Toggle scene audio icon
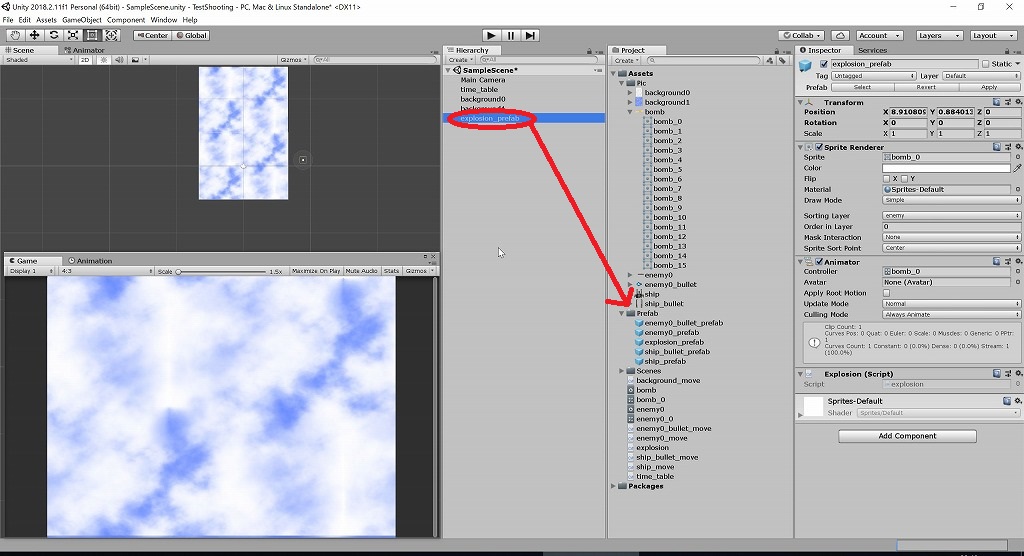The width and height of the screenshot is (1024, 556). pos(119,59)
